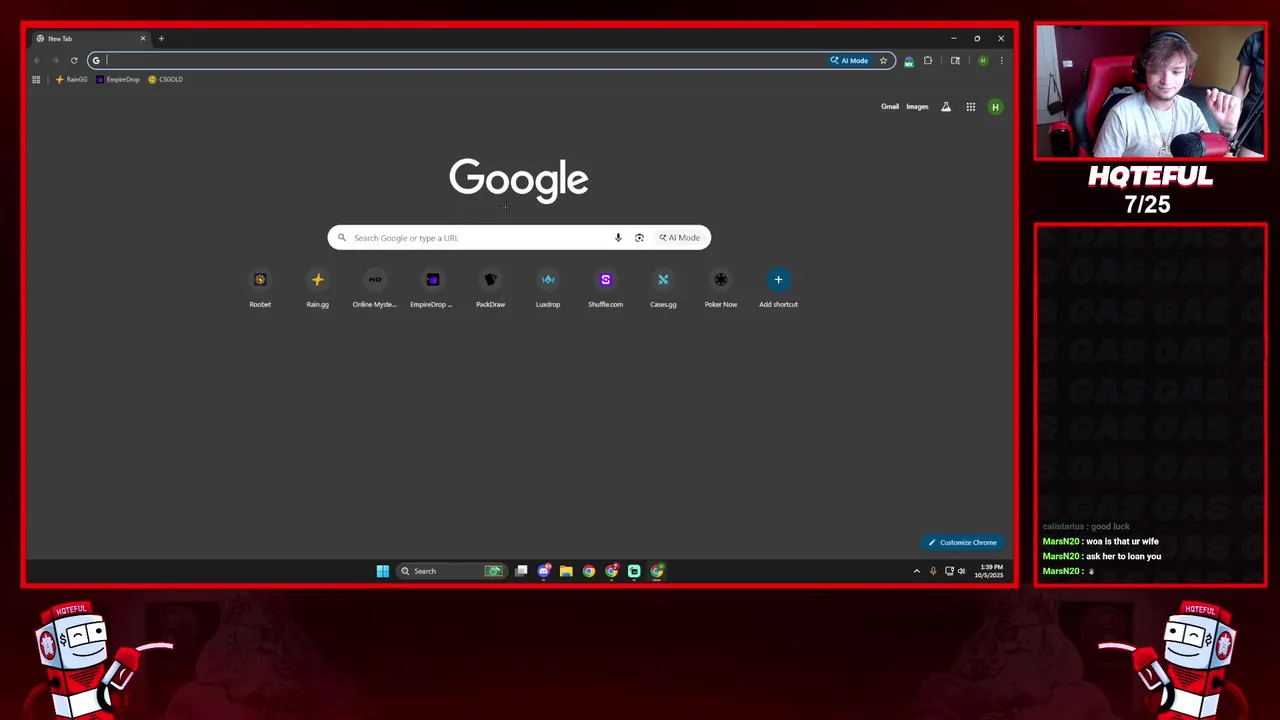The image size is (1280, 720).
Task: Open the Google account avatar on the page
Action: tap(995, 107)
